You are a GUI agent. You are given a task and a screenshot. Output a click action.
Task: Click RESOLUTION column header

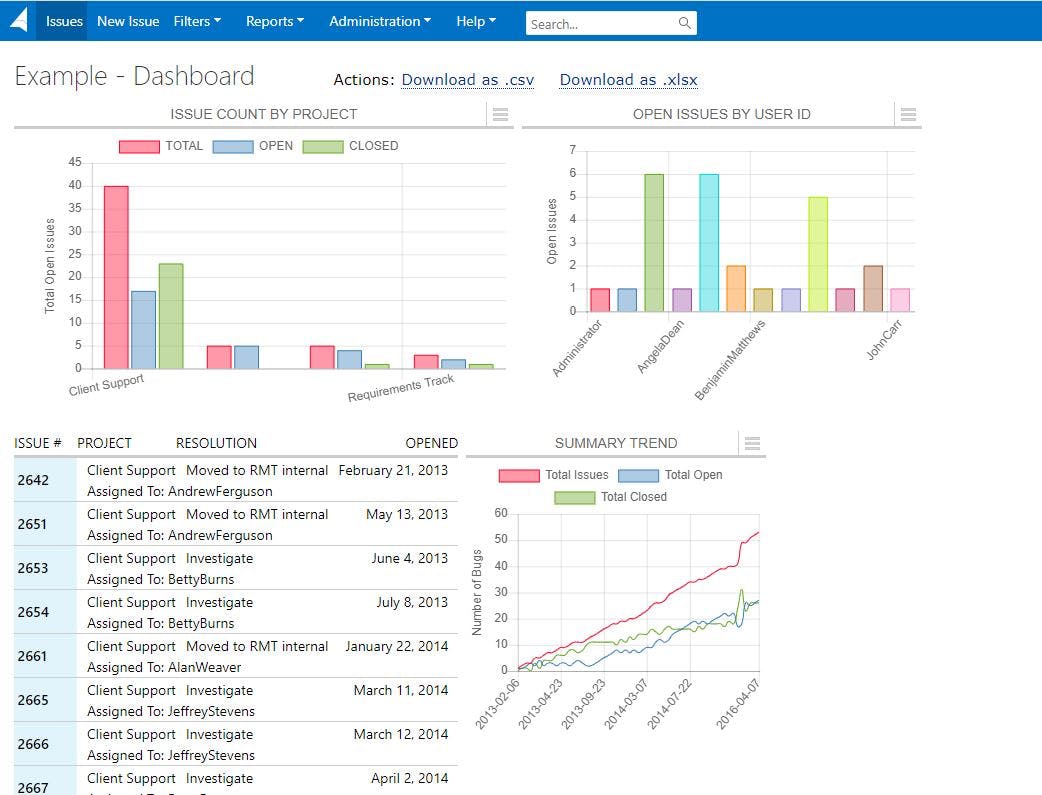point(216,443)
